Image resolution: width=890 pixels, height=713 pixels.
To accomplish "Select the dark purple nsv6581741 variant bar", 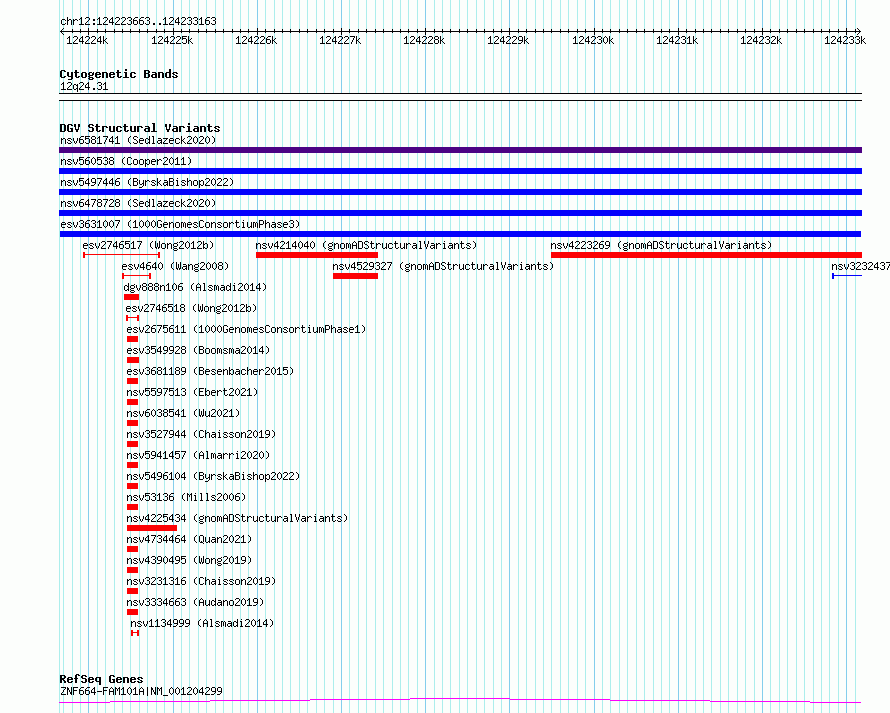I will (460, 150).
